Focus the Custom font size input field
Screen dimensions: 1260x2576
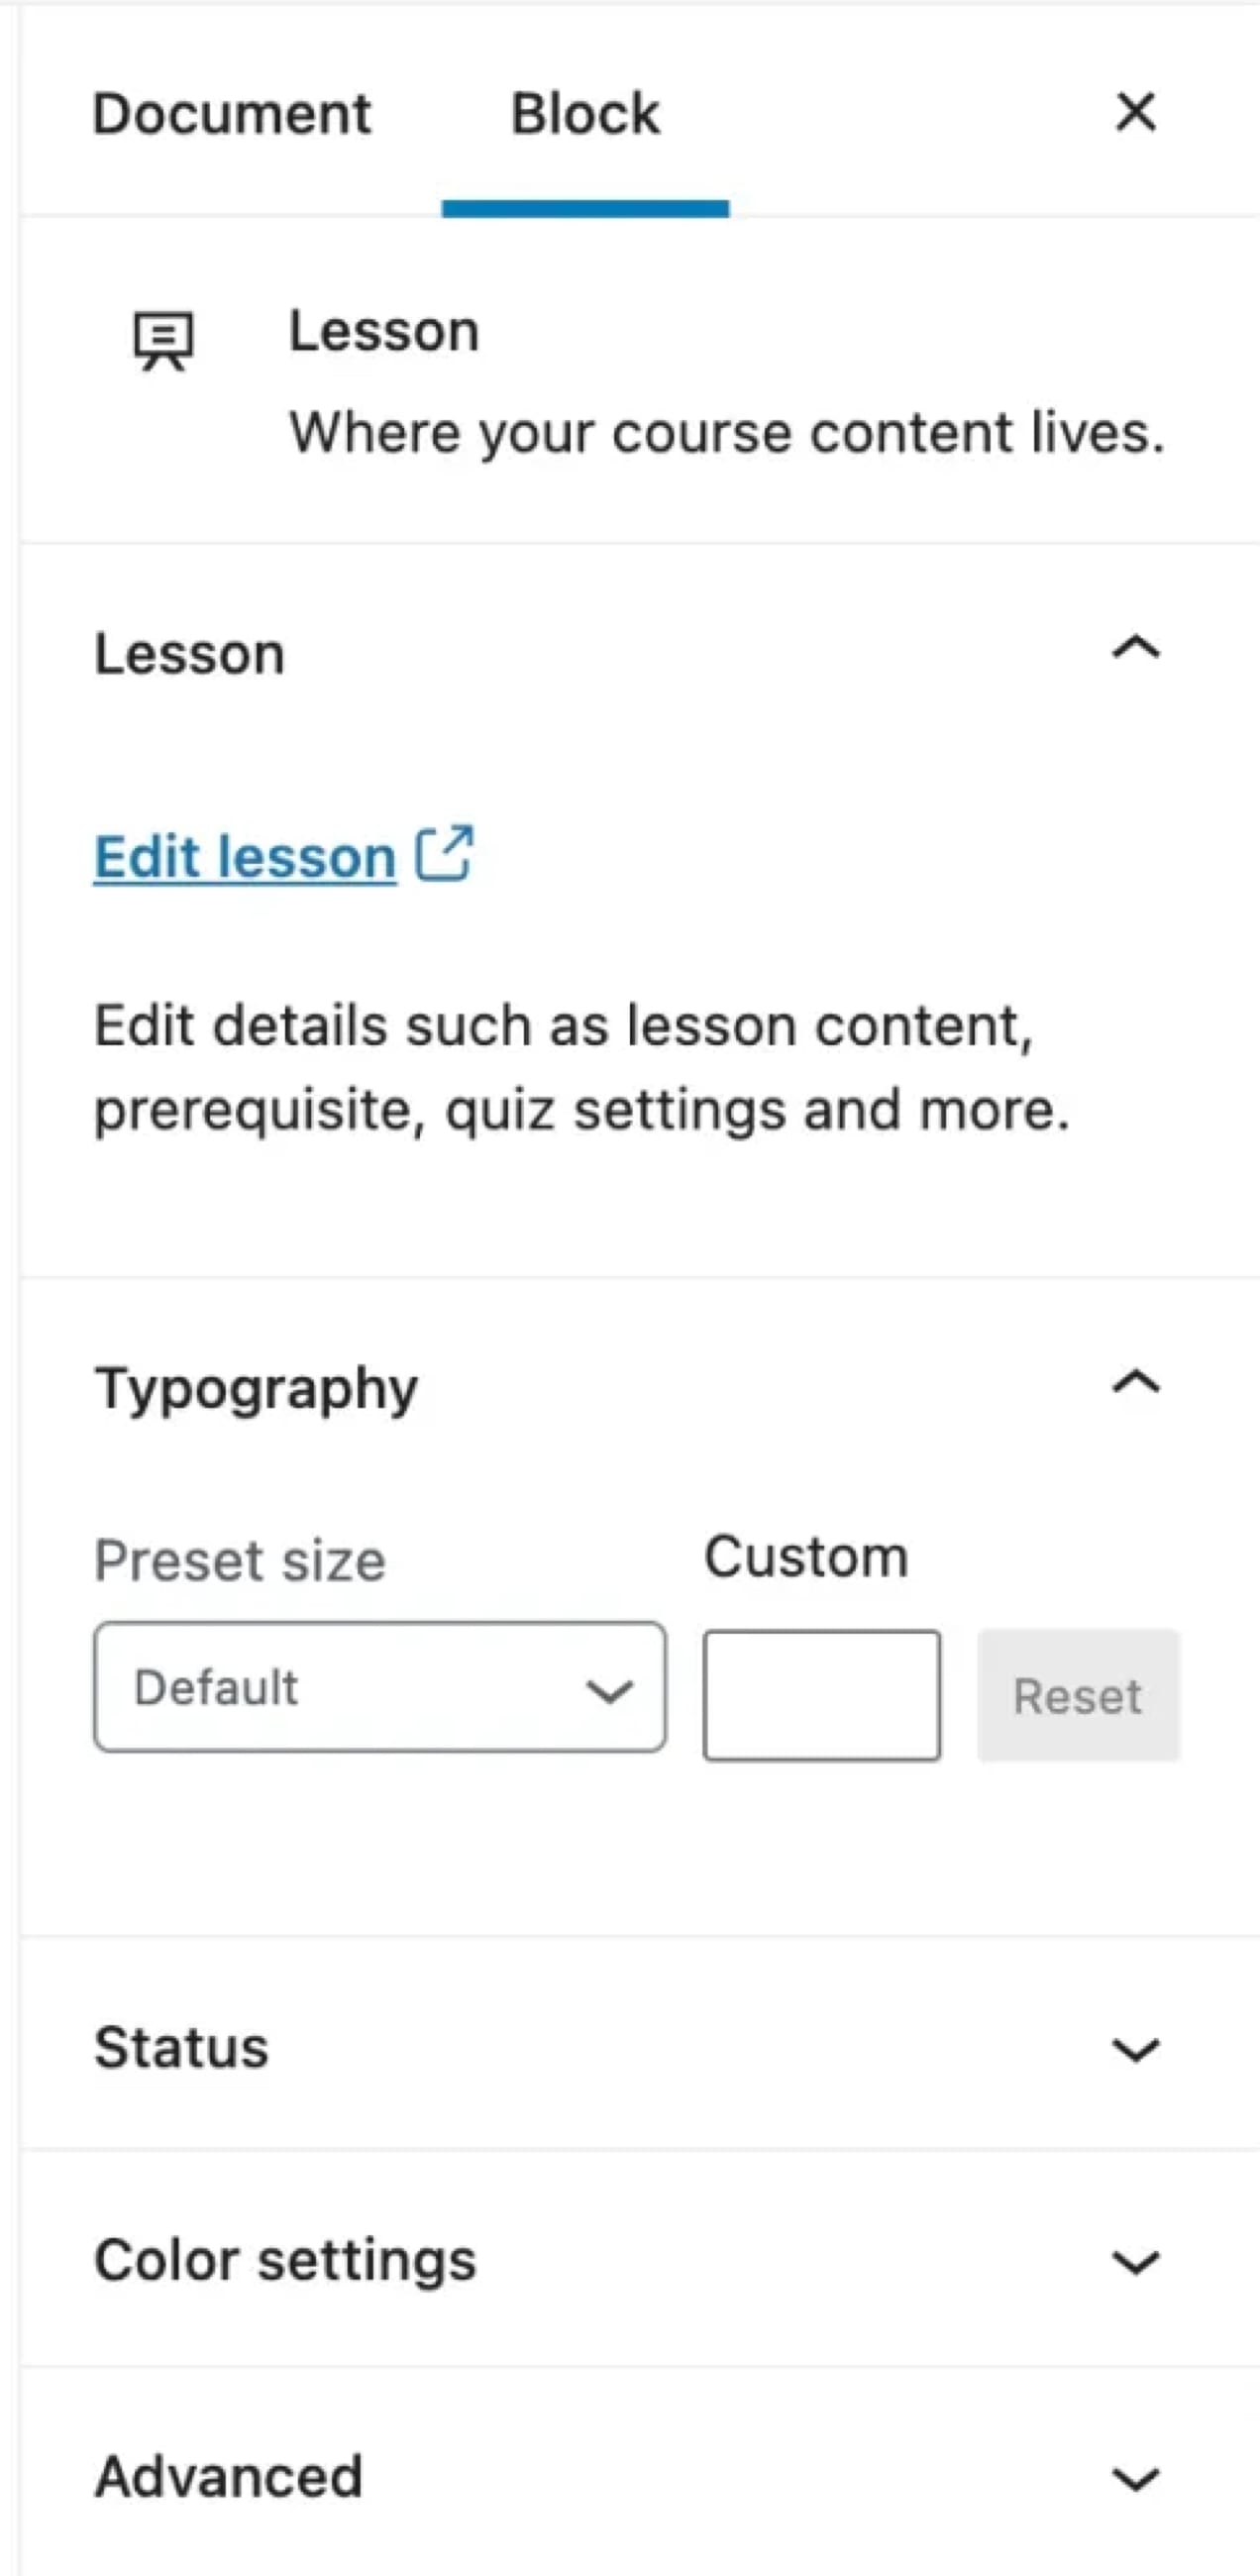821,1695
